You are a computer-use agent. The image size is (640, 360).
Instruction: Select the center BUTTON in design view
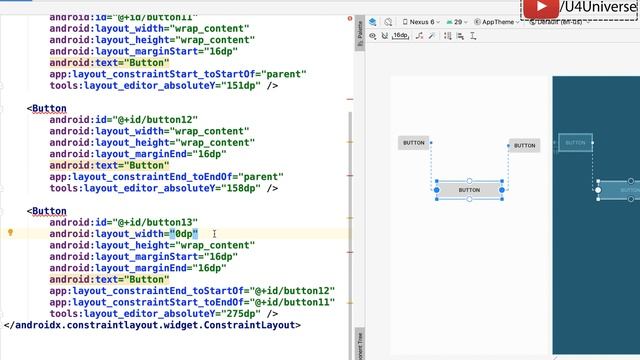[469, 190]
